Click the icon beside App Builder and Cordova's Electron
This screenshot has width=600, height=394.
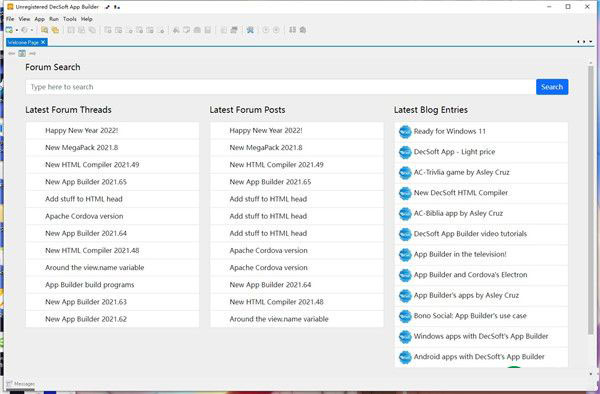(x=405, y=275)
